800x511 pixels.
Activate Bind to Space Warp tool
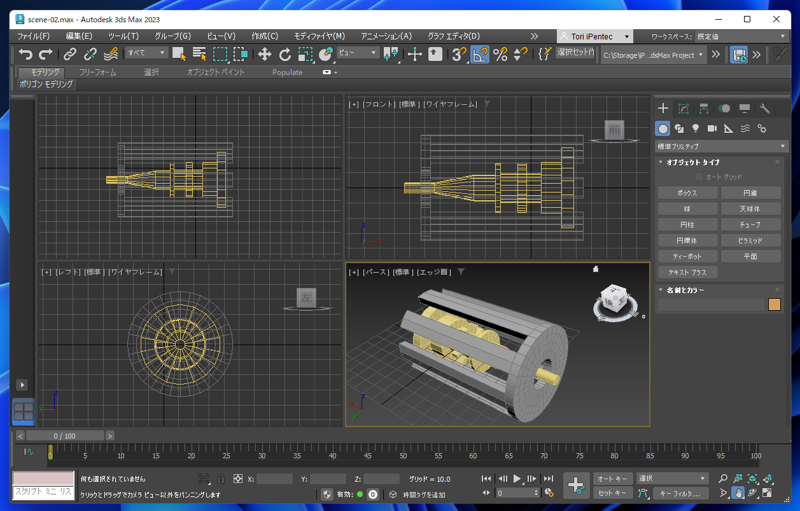[x=111, y=54]
